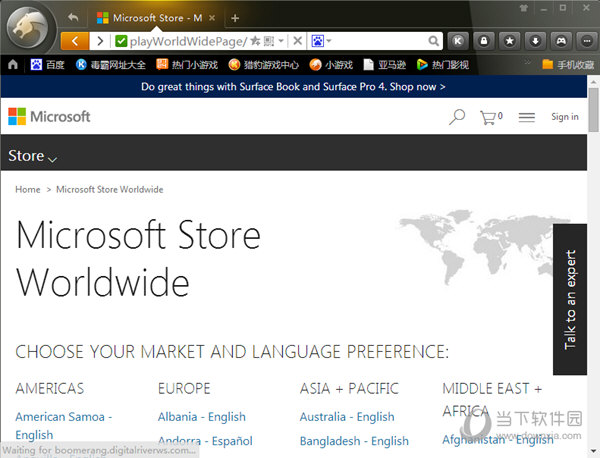This screenshot has height=458, width=600.
Task: Click in the browser search input field
Action: (x=380, y=41)
